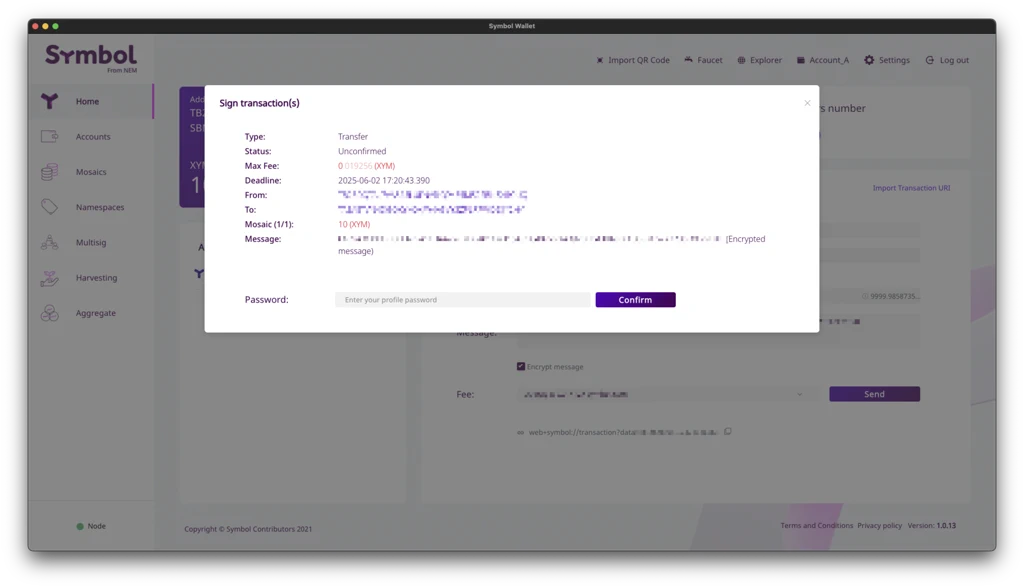Click the Send button

[874, 394]
